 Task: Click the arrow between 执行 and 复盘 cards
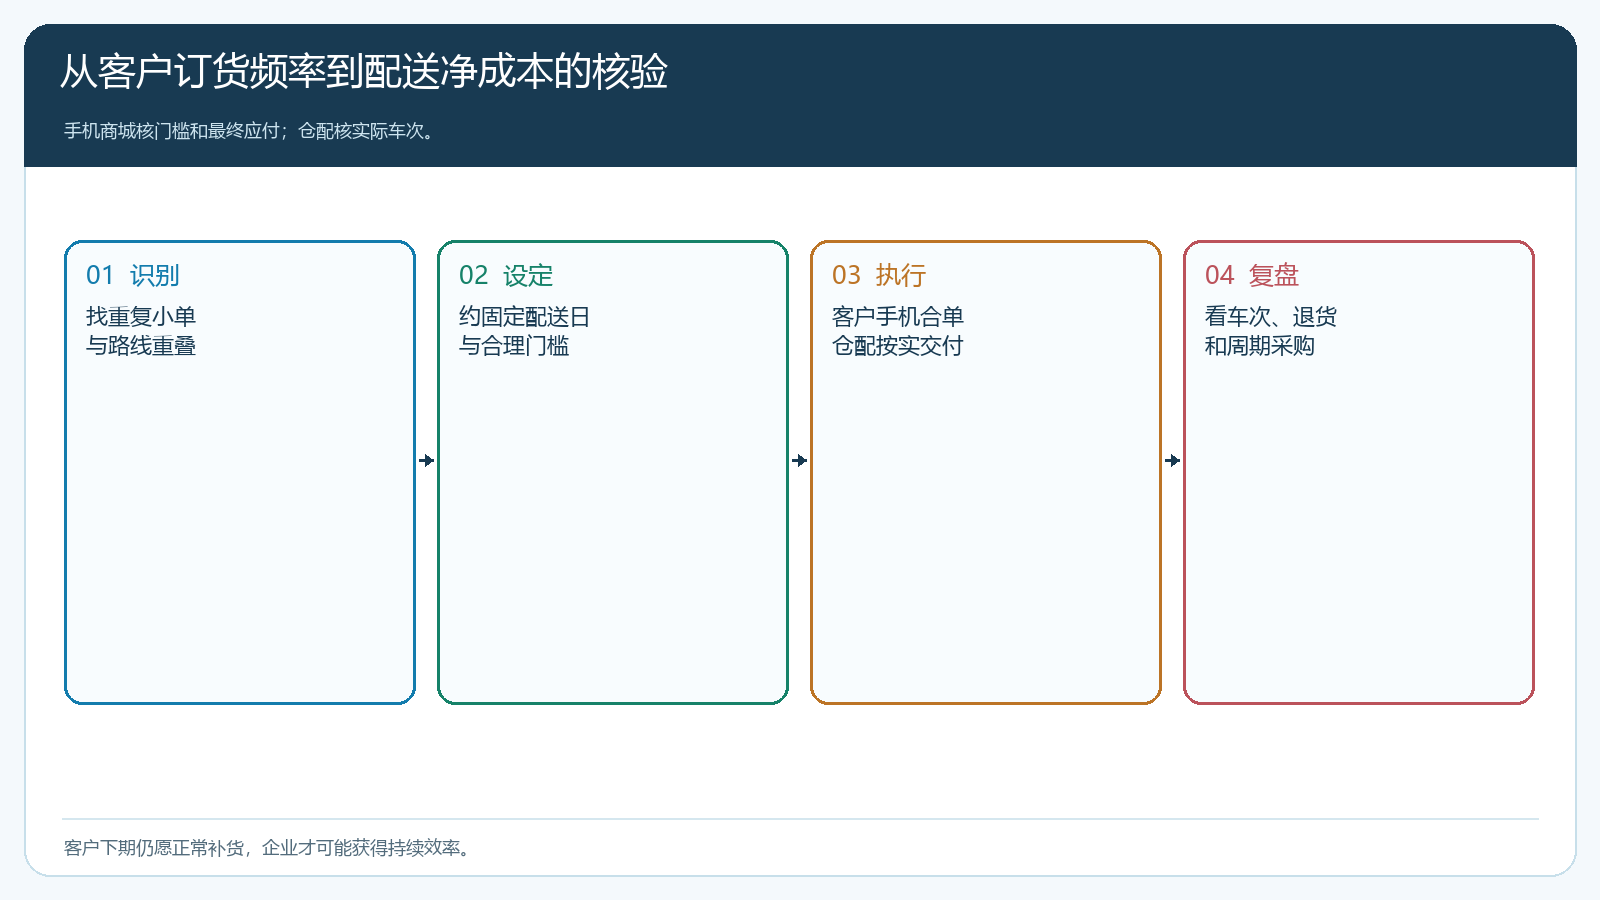point(1173,461)
